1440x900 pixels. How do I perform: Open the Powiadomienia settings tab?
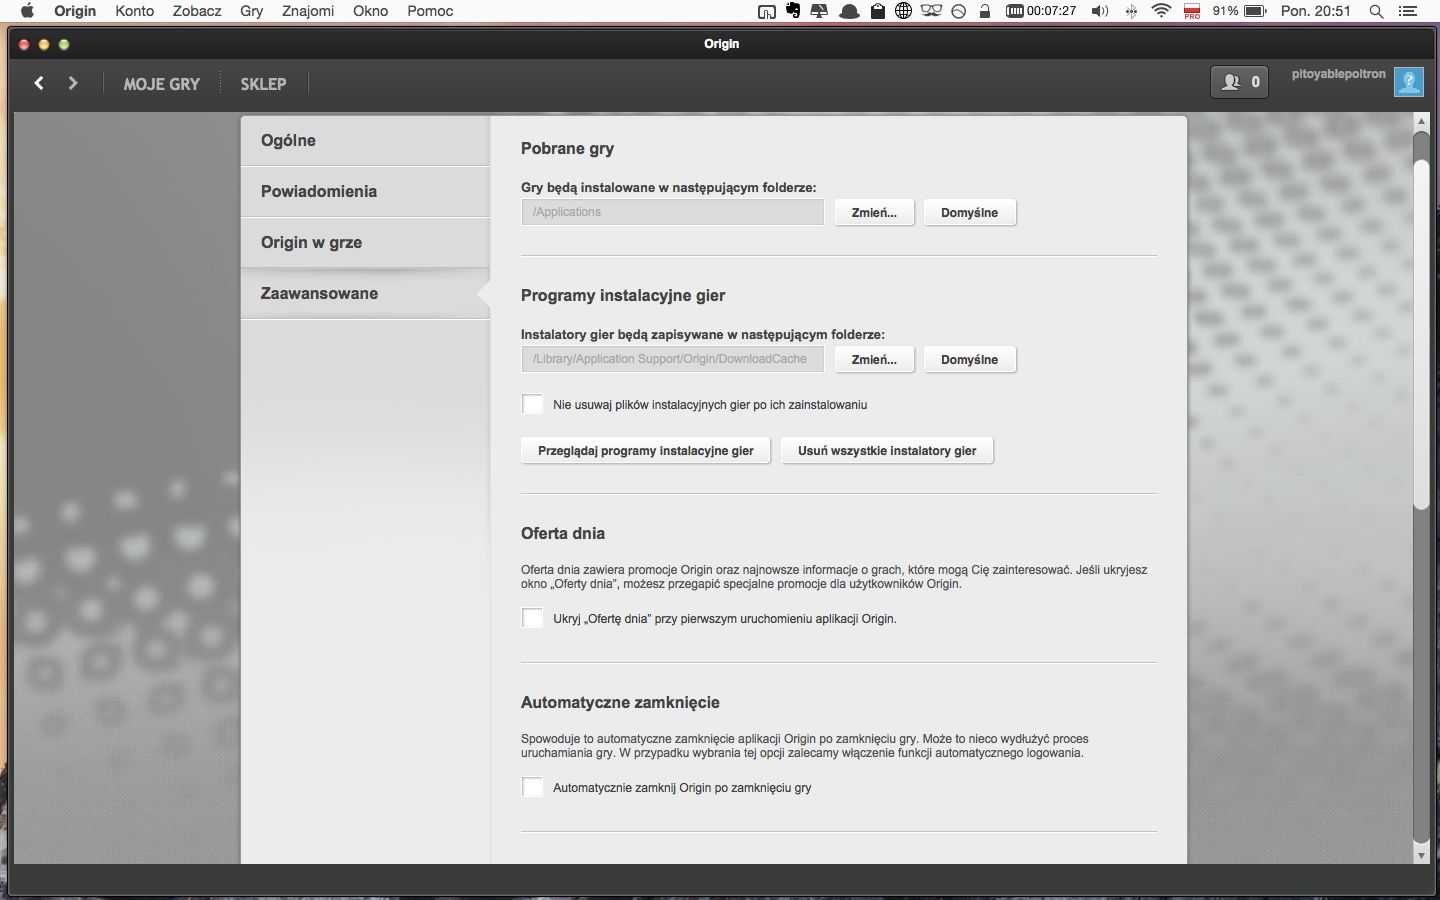tap(365, 192)
